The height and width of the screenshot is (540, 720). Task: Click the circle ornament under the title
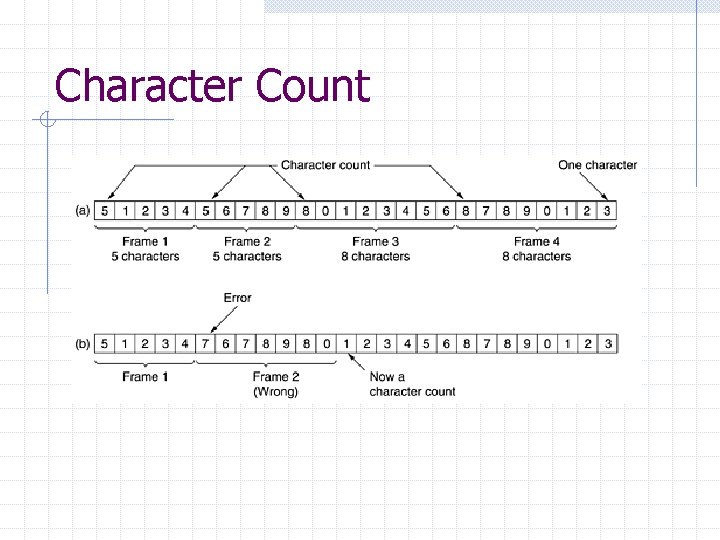point(48,119)
